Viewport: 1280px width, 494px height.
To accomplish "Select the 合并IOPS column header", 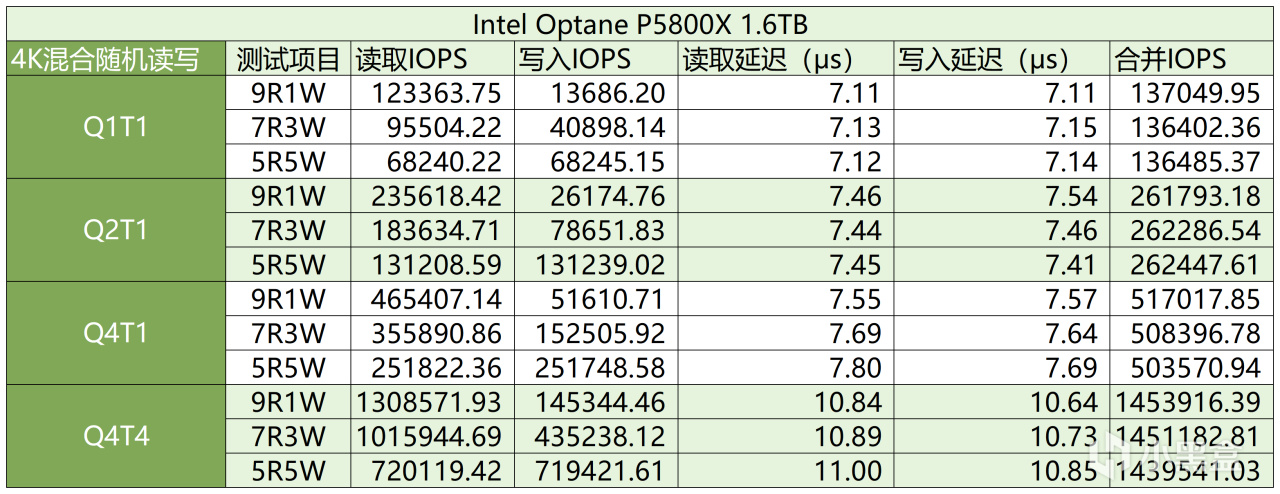I will click(x=1192, y=59).
